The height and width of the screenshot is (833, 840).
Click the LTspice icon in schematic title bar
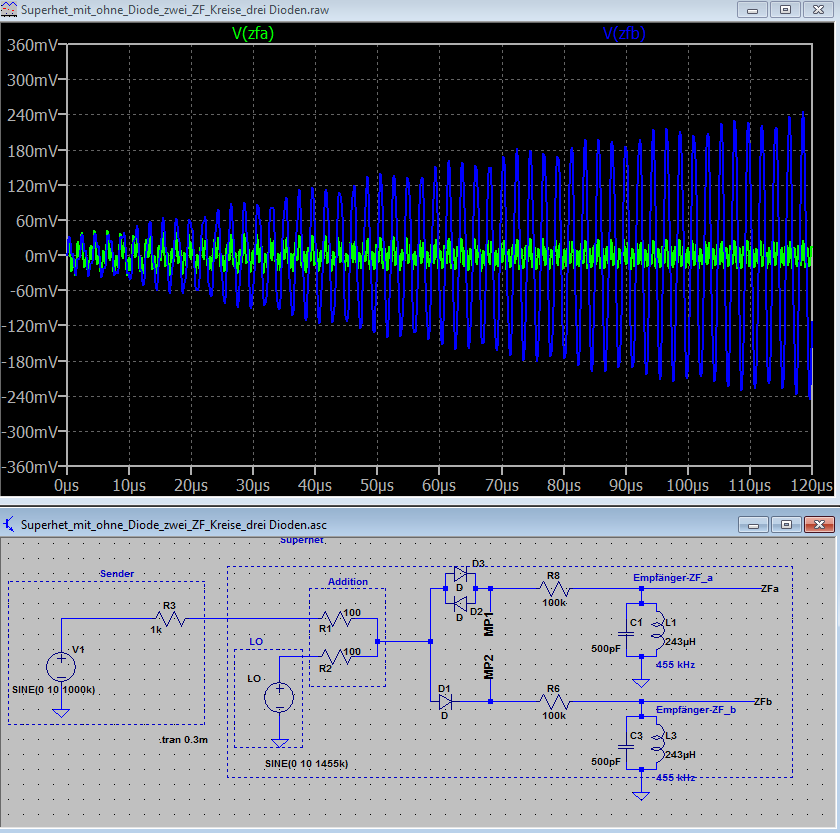pyautogui.click(x=9, y=524)
